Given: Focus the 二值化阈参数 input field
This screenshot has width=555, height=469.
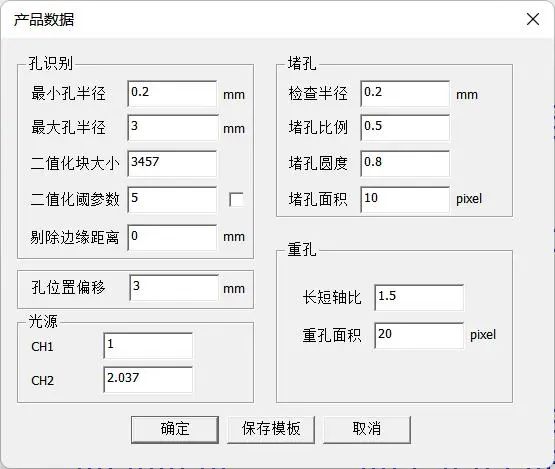Looking at the screenshot, I should [172, 200].
